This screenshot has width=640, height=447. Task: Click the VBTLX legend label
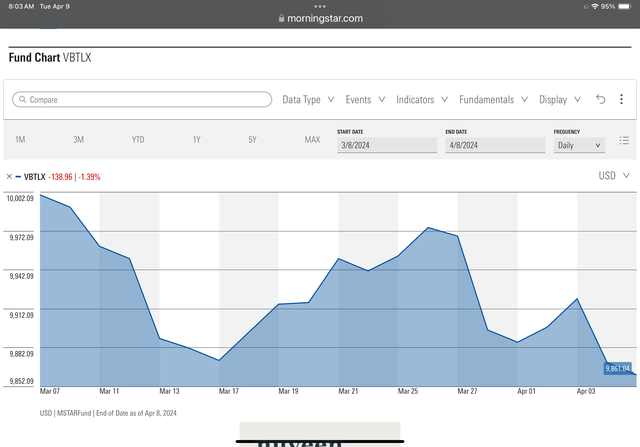coord(34,177)
